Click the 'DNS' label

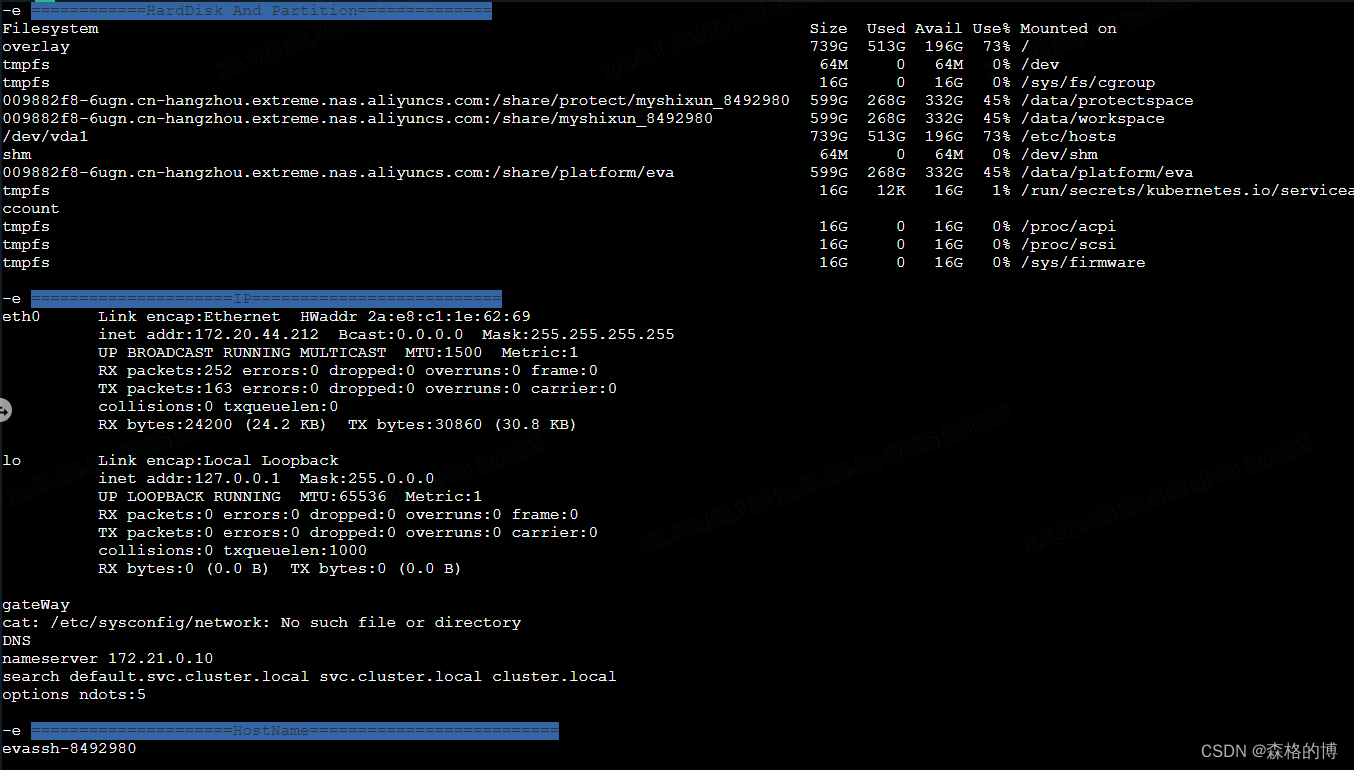pos(17,641)
